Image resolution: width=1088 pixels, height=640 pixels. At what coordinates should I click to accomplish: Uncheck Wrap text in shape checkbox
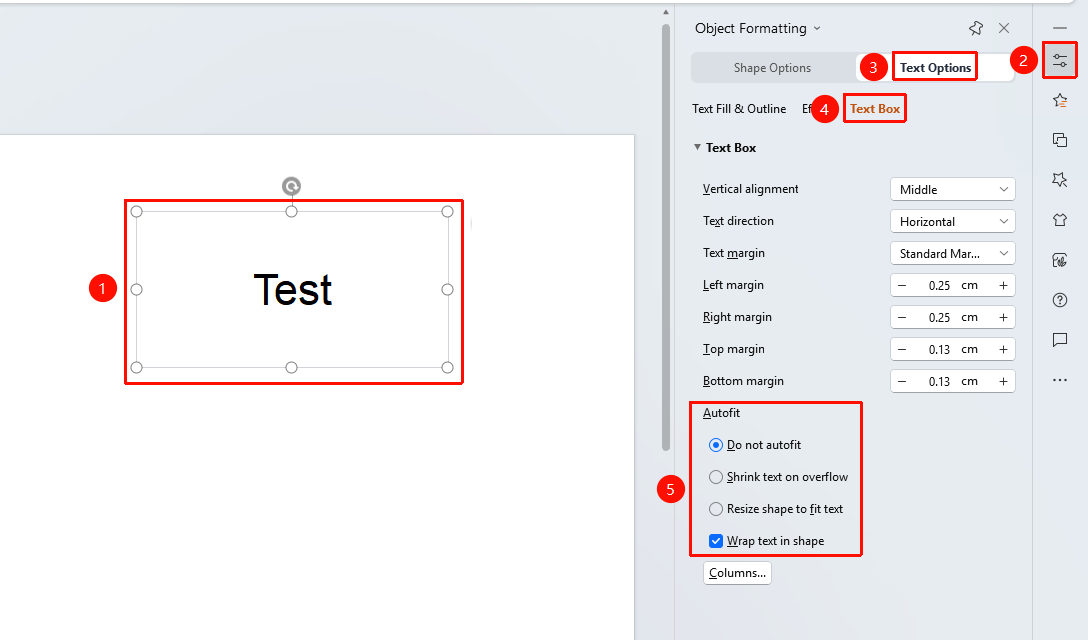click(716, 541)
